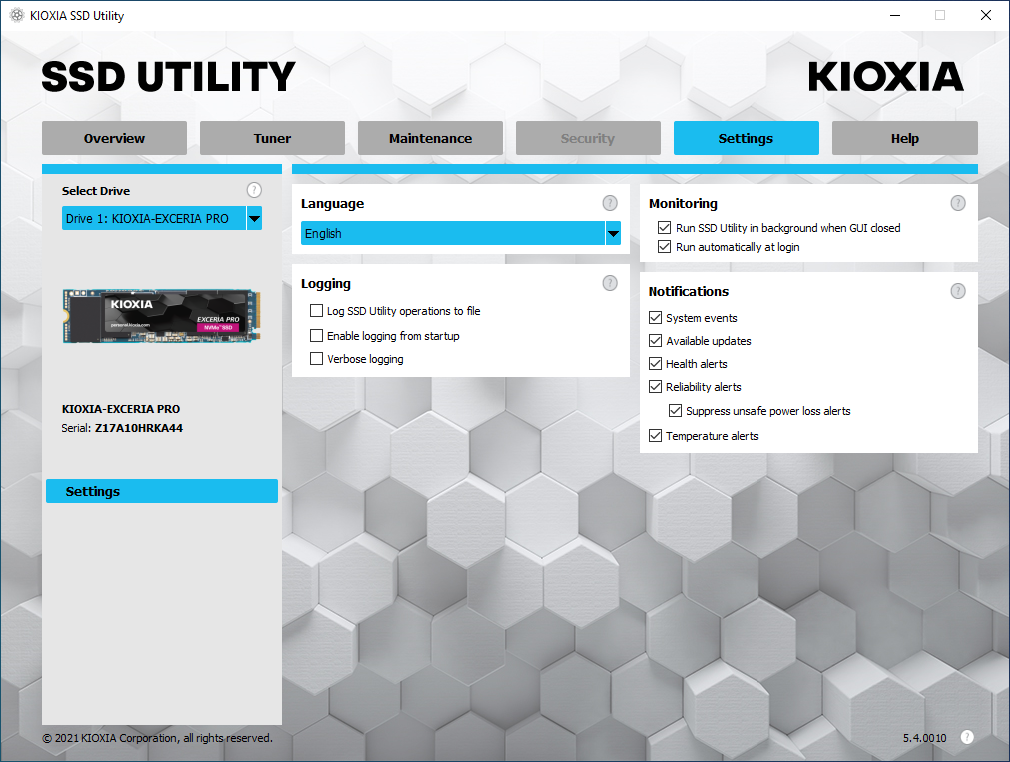Switch to the Overview tab
The height and width of the screenshot is (762, 1010).
pos(115,138)
